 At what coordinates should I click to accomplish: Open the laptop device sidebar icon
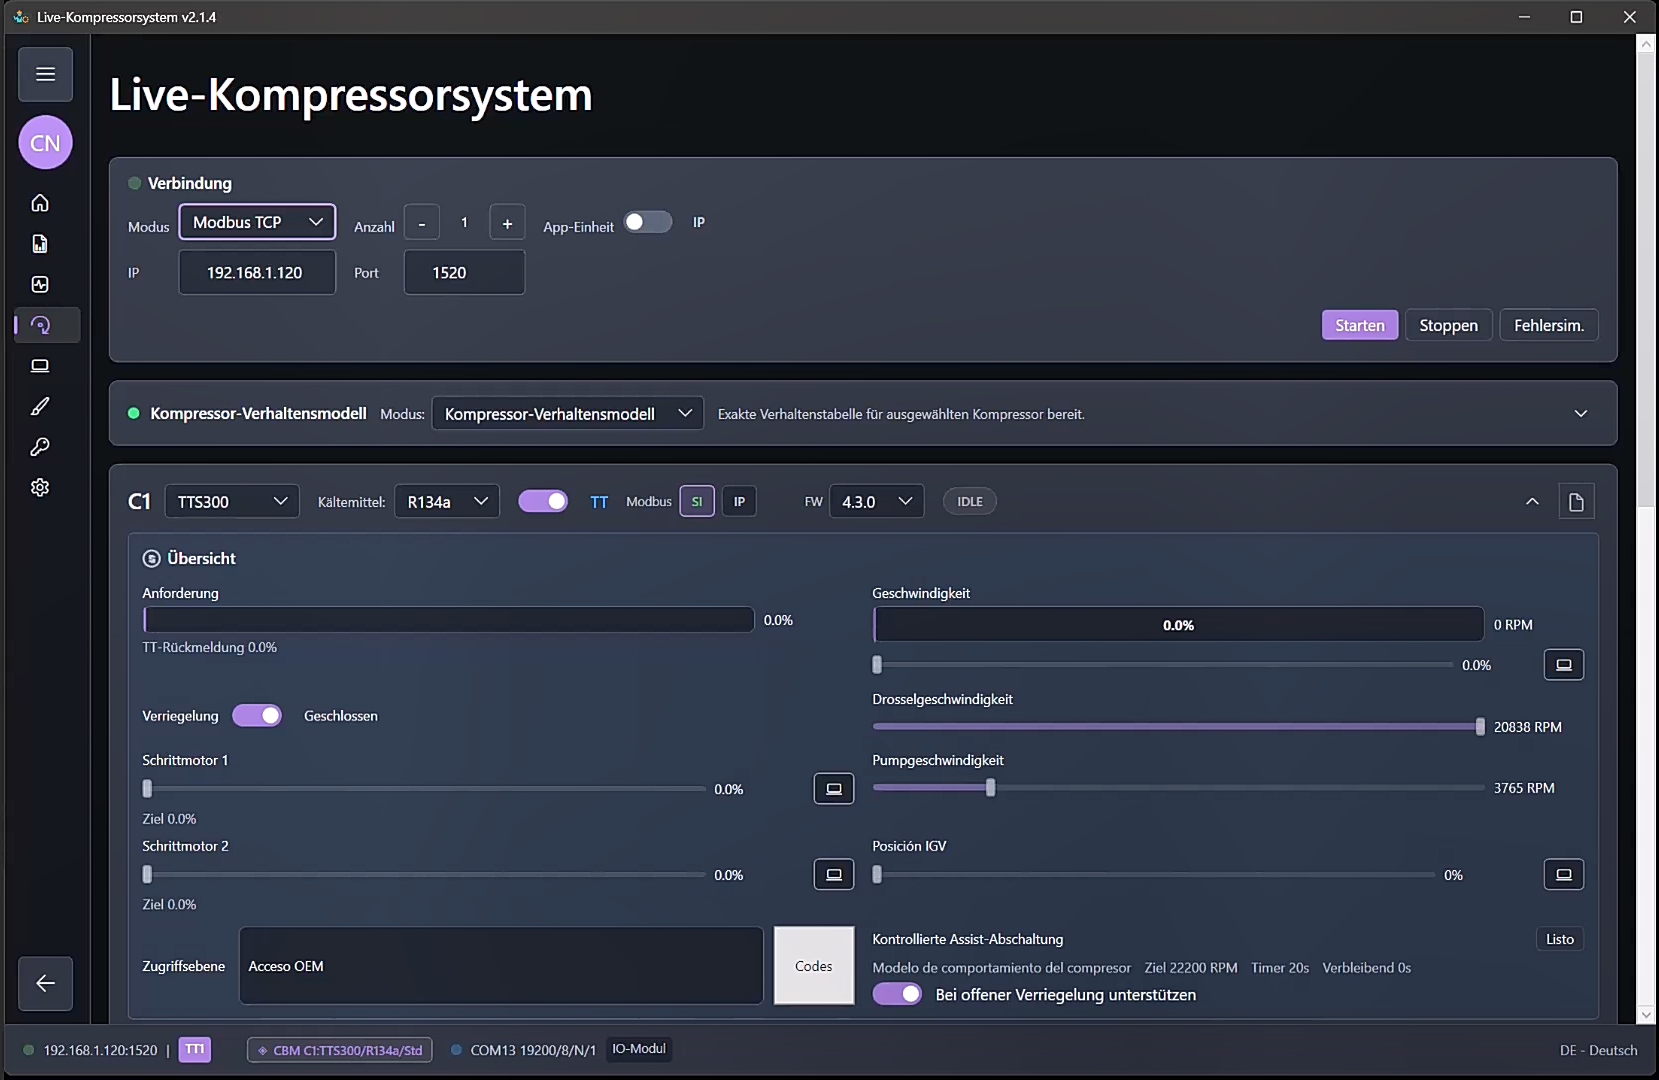(x=40, y=366)
